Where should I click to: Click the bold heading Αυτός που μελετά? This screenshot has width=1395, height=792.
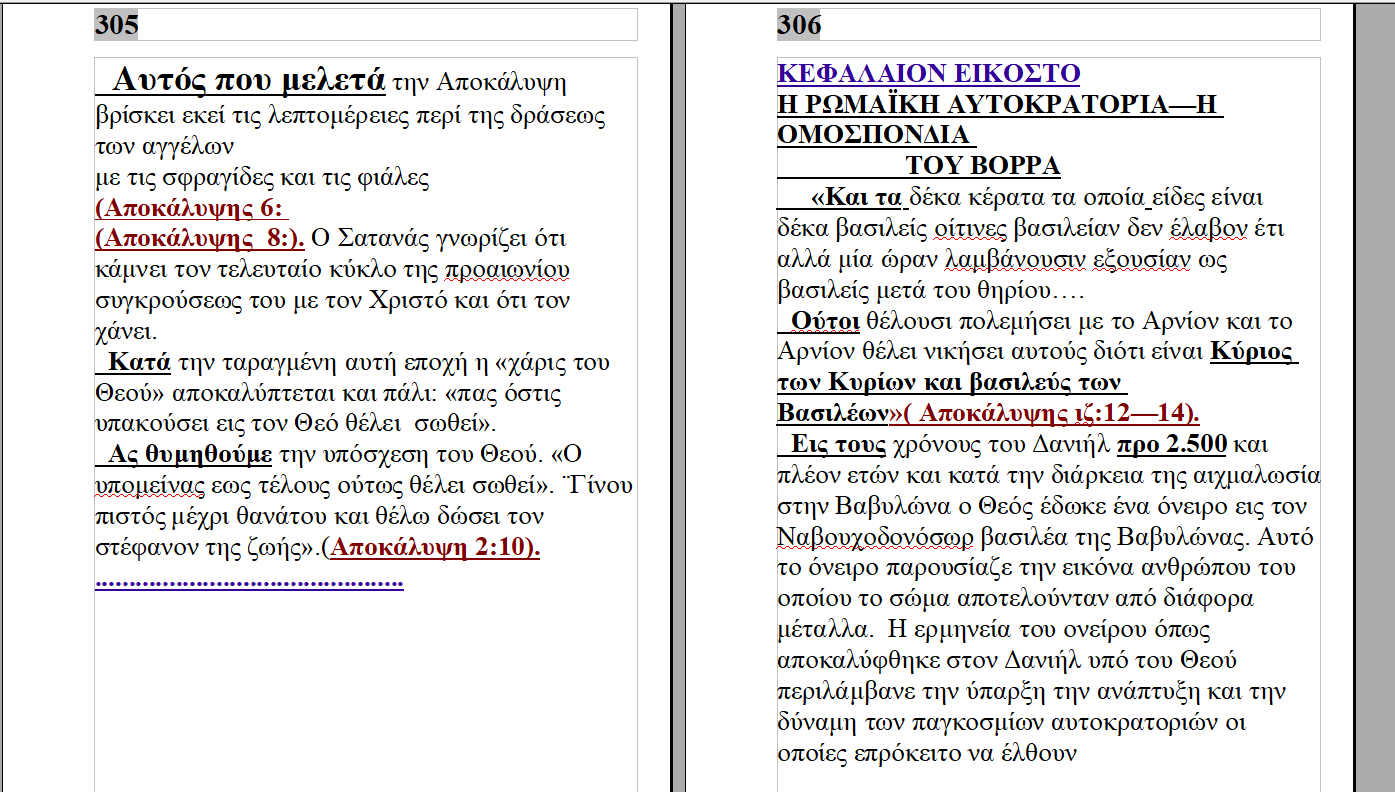pos(250,79)
